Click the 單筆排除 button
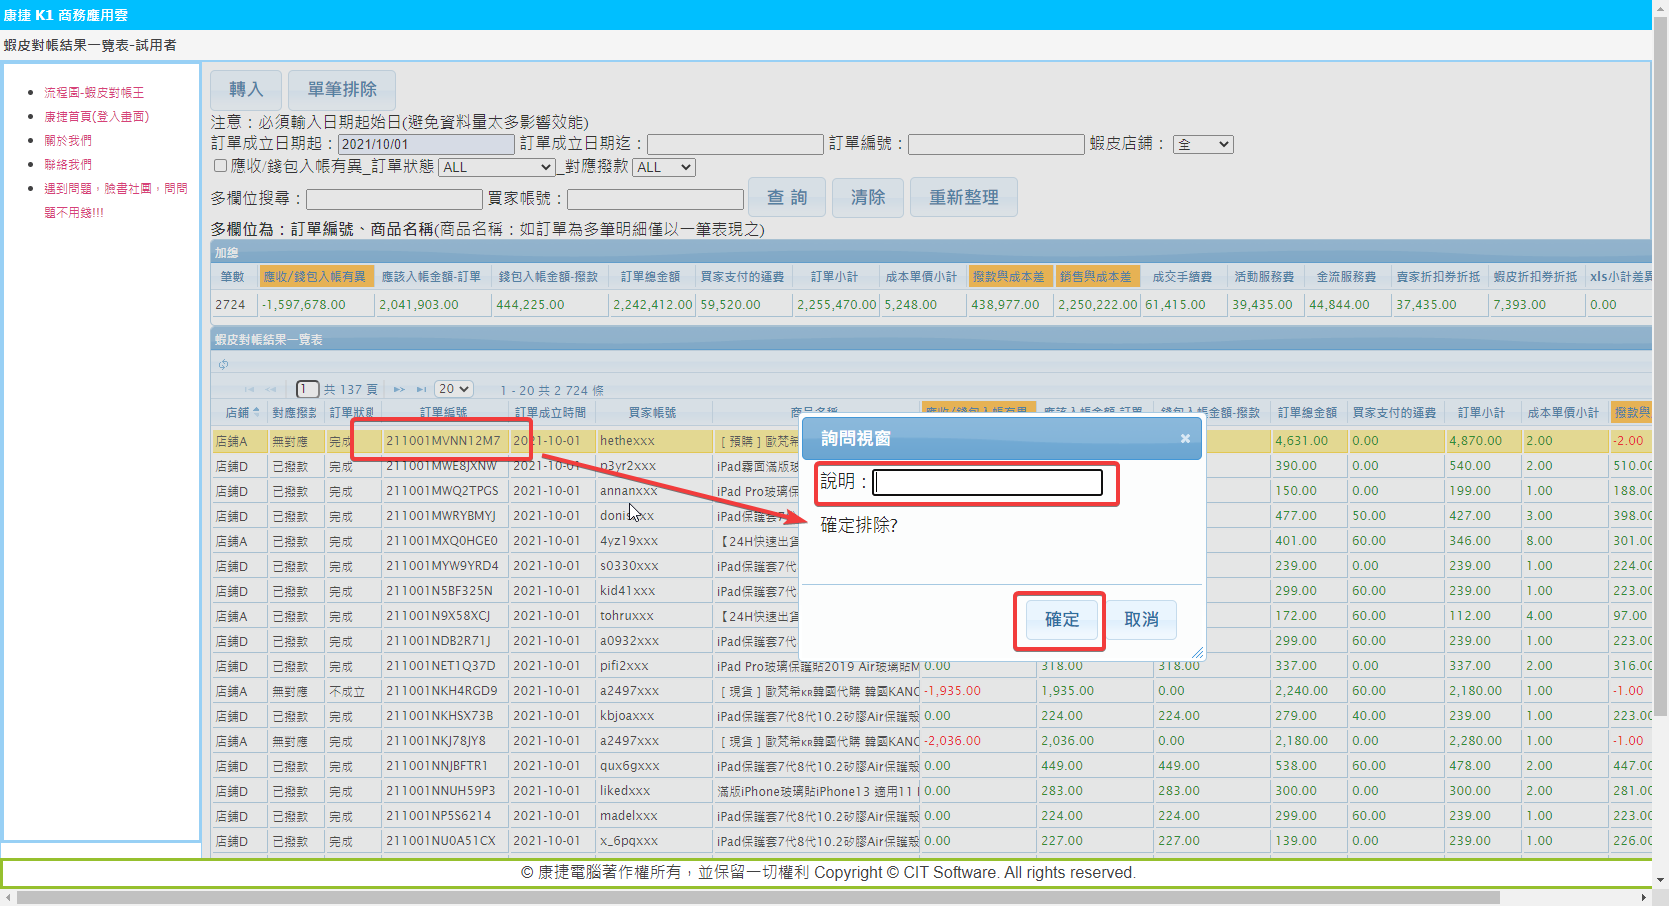 (x=342, y=89)
